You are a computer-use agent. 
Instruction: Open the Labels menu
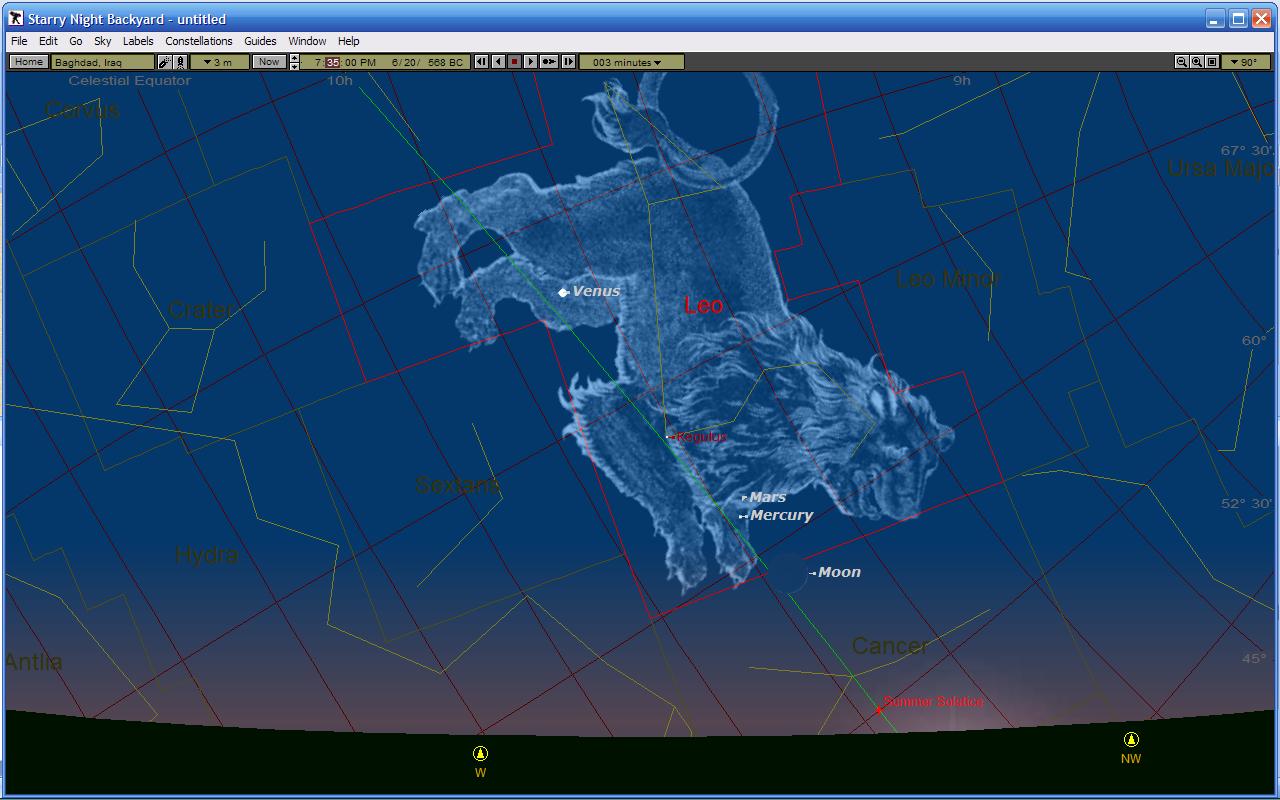(x=138, y=41)
